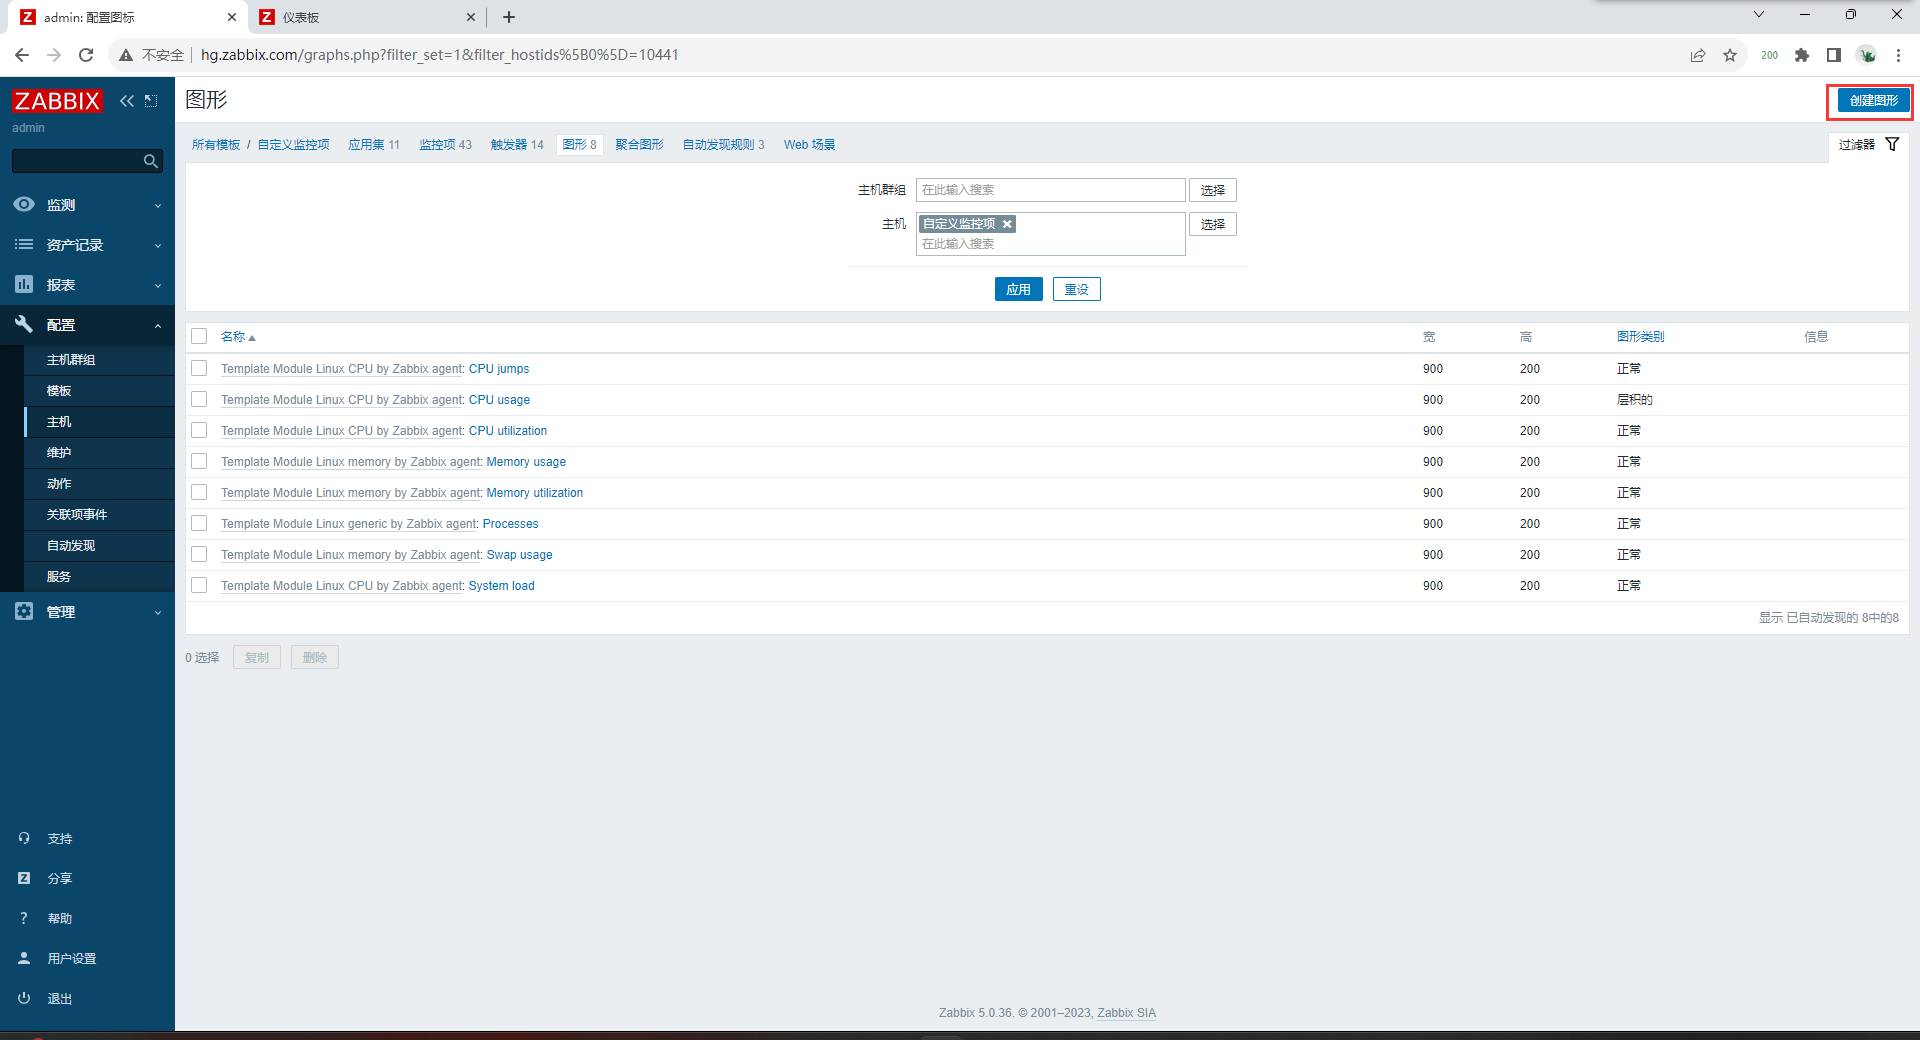Check the Memory usage row checkbox

tap(199, 461)
